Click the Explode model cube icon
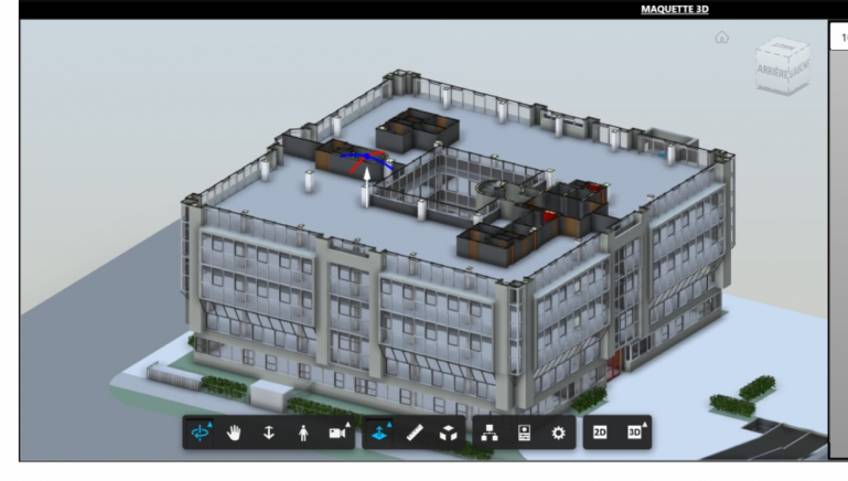Image resolution: width=848 pixels, height=481 pixels. tap(449, 433)
